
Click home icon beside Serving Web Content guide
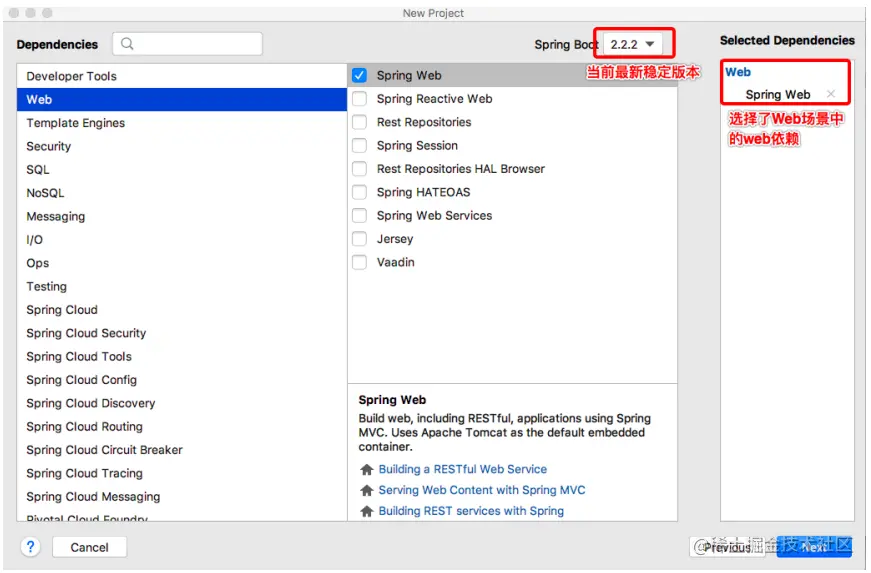click(x=367, y=490)
